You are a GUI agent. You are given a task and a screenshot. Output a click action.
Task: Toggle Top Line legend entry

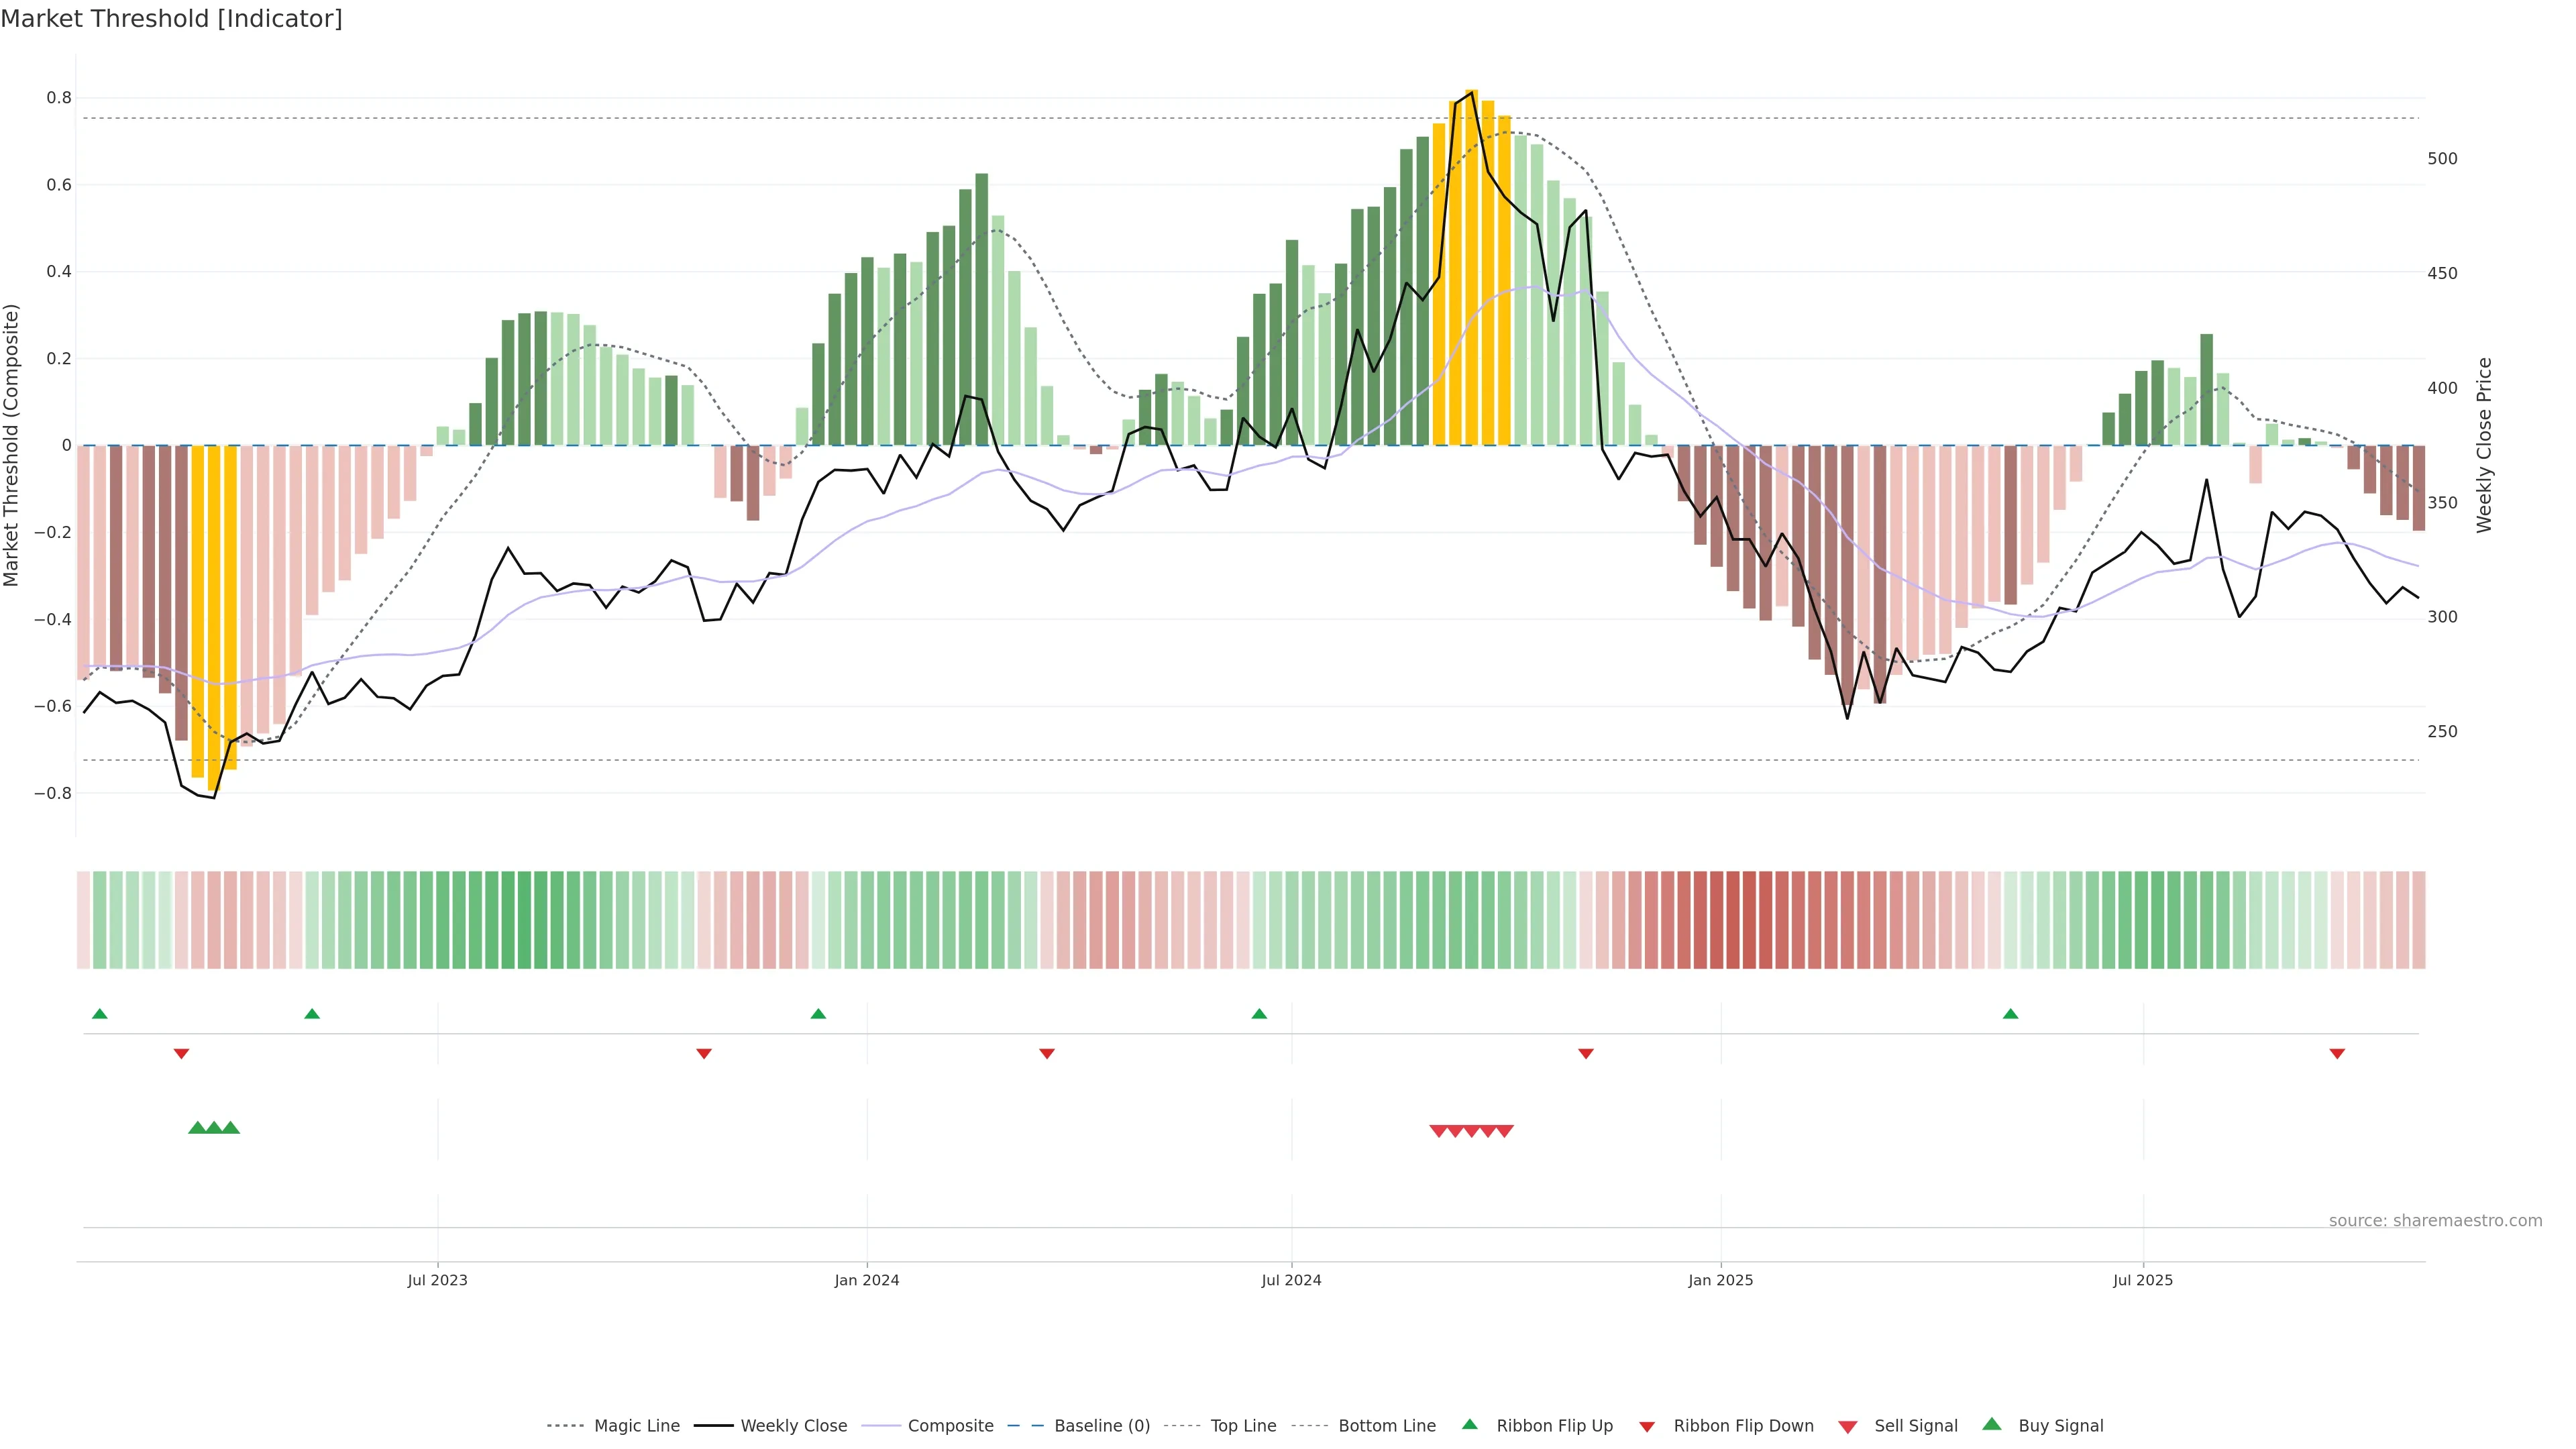click(1243, 1426)
